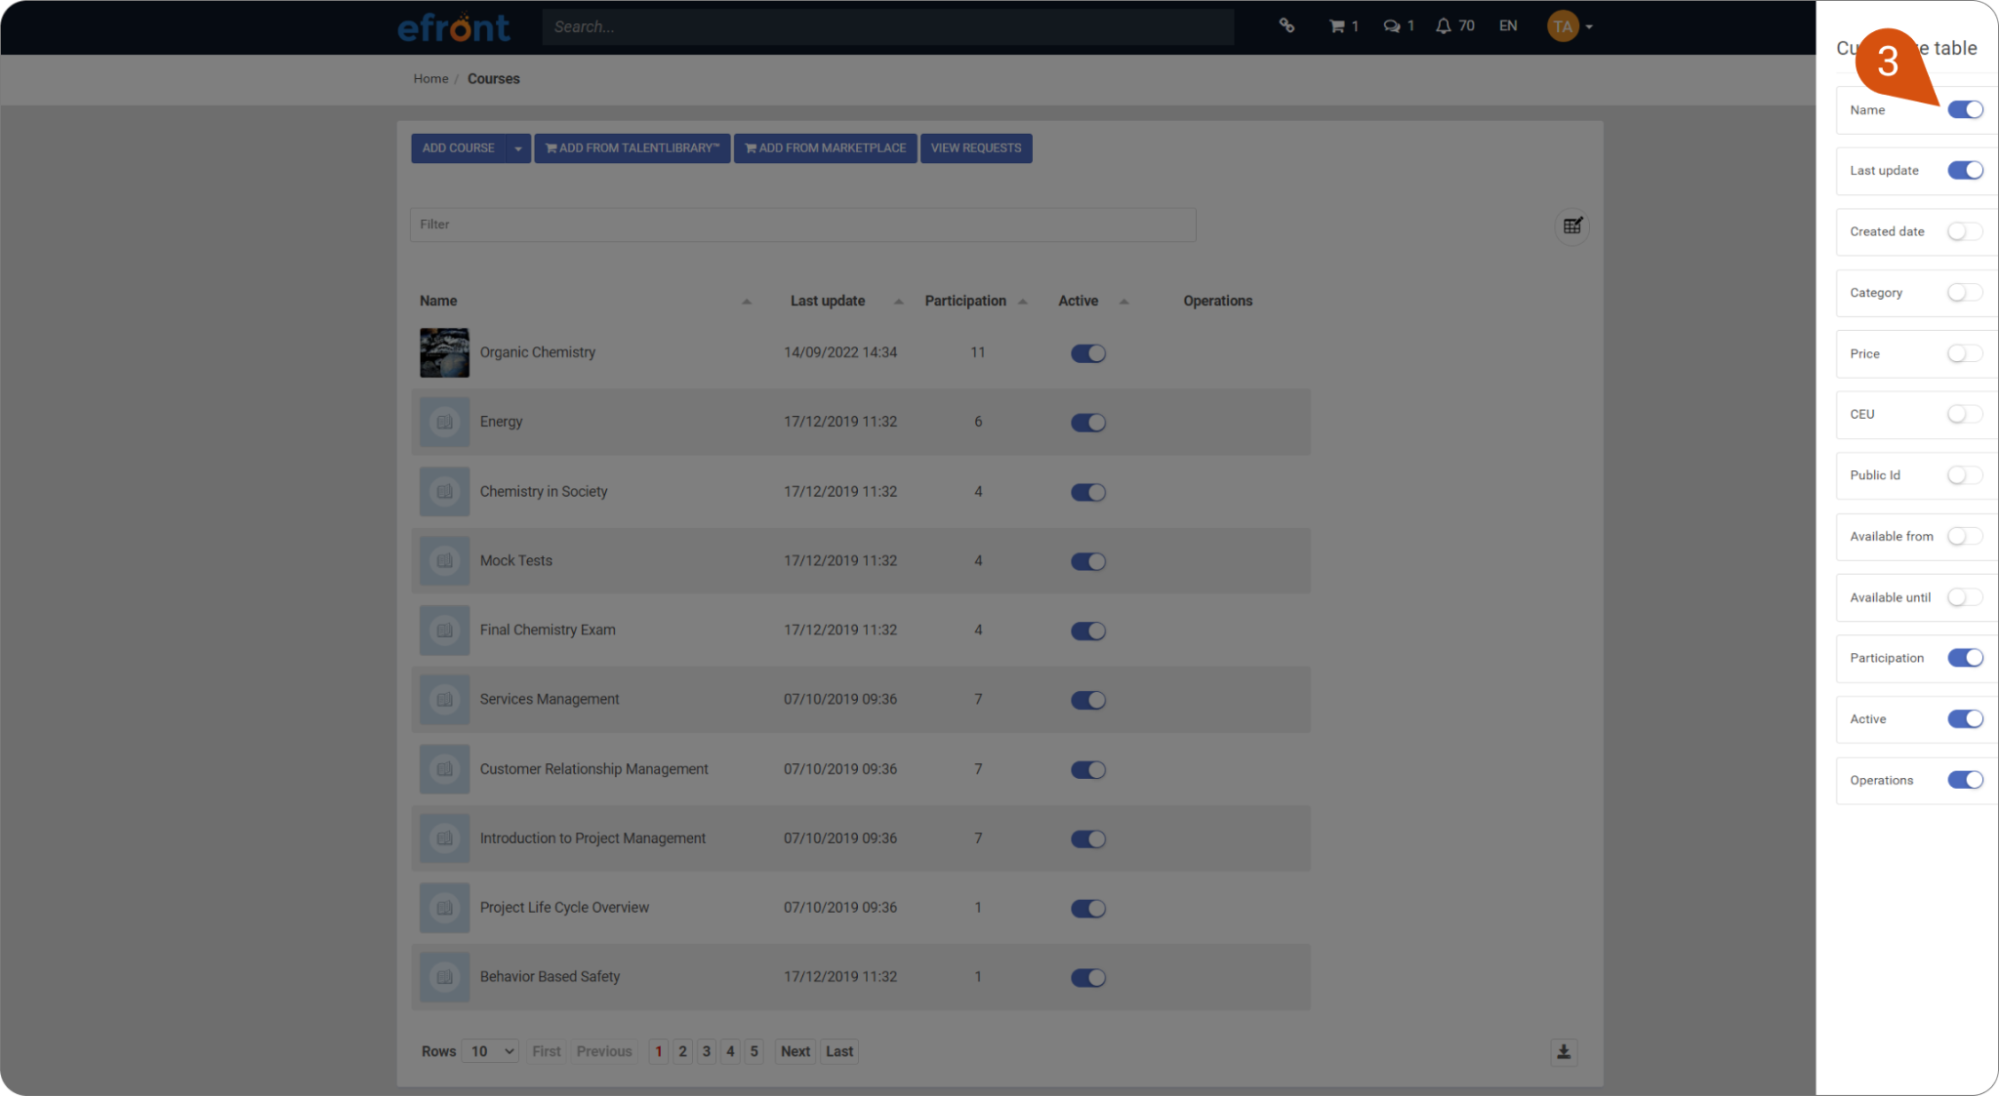1999x1097 pixels.
Task: Open the notifications bell icon
Action: pos(1443,26)
